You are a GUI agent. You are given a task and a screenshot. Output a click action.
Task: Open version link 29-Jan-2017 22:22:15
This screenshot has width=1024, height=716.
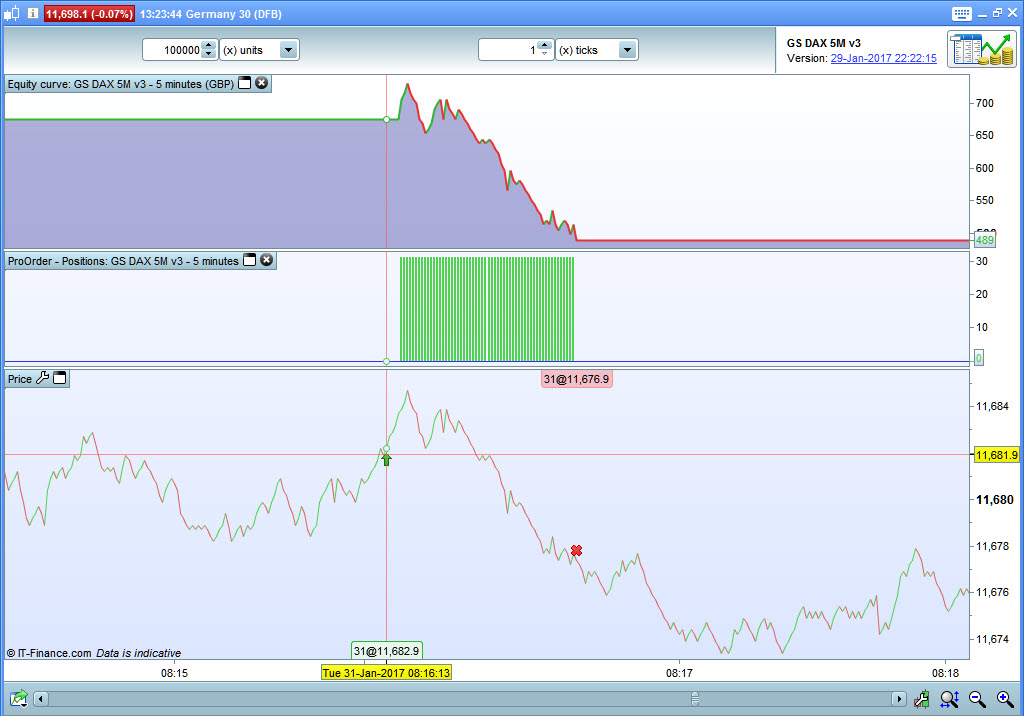pyautogui.click(x=883, y=58)
